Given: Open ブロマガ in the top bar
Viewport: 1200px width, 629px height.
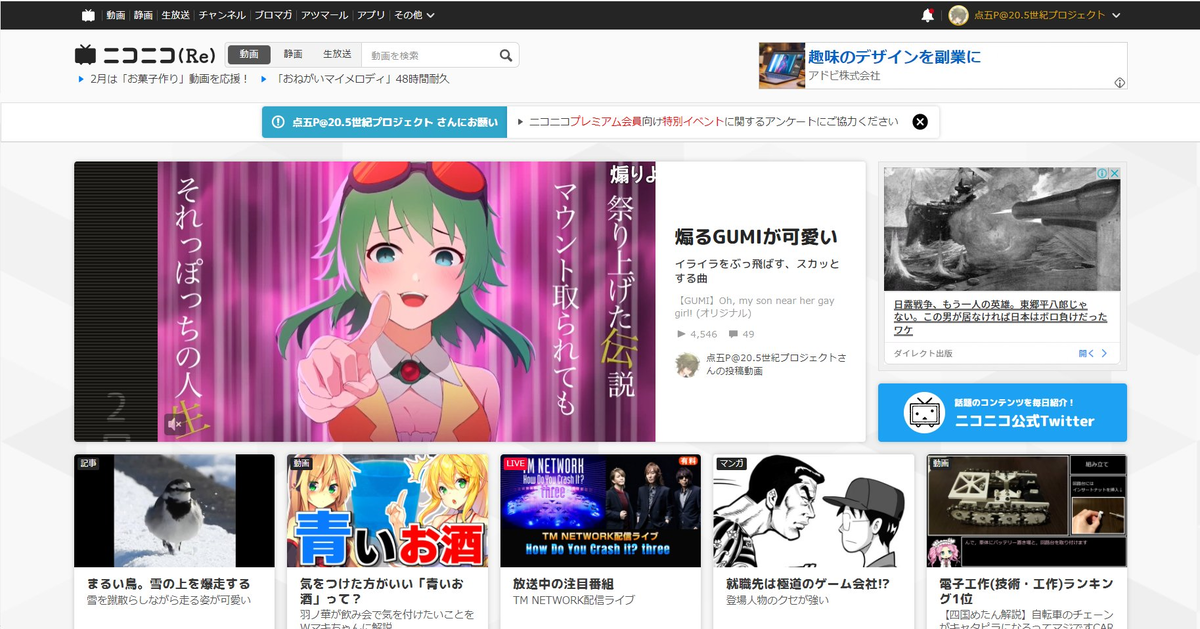Looking at the screenshot, I should click(x=274, y=15).
